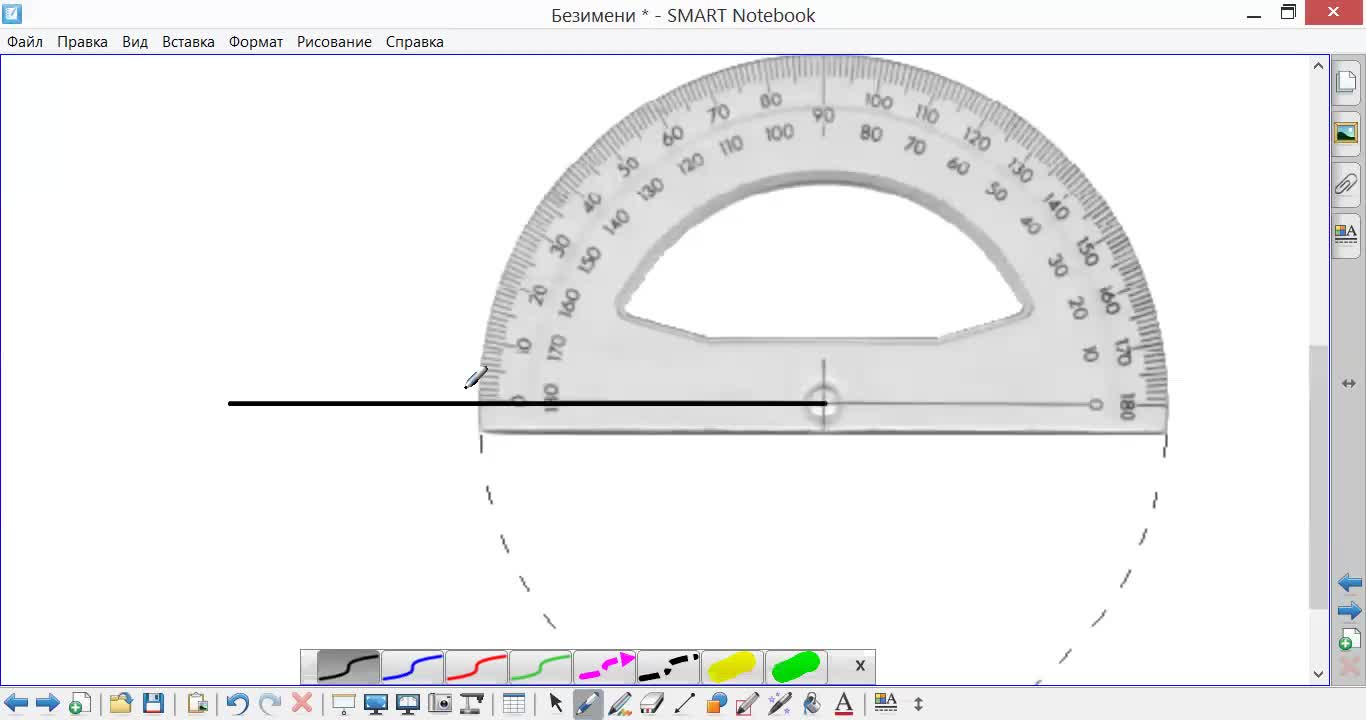Click the vertical scrollbar thumb
This screenshot has height=720, width=1366.
tap(1318, 477)
